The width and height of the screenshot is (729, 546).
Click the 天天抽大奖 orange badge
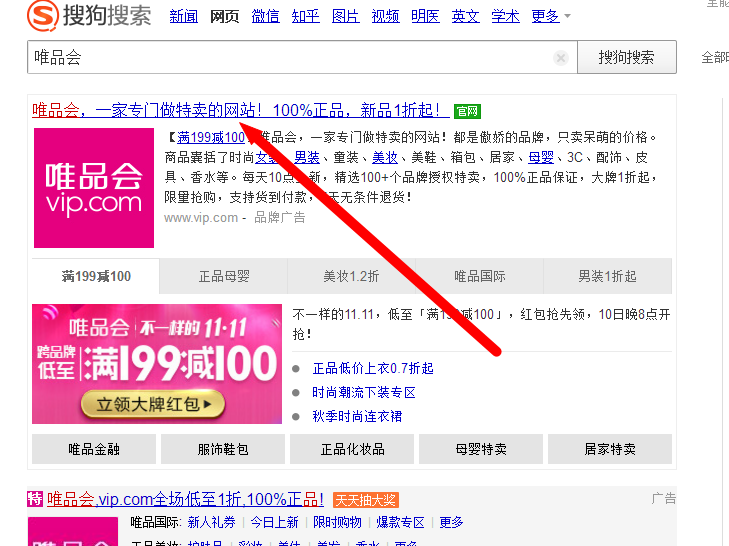[366, 500]
